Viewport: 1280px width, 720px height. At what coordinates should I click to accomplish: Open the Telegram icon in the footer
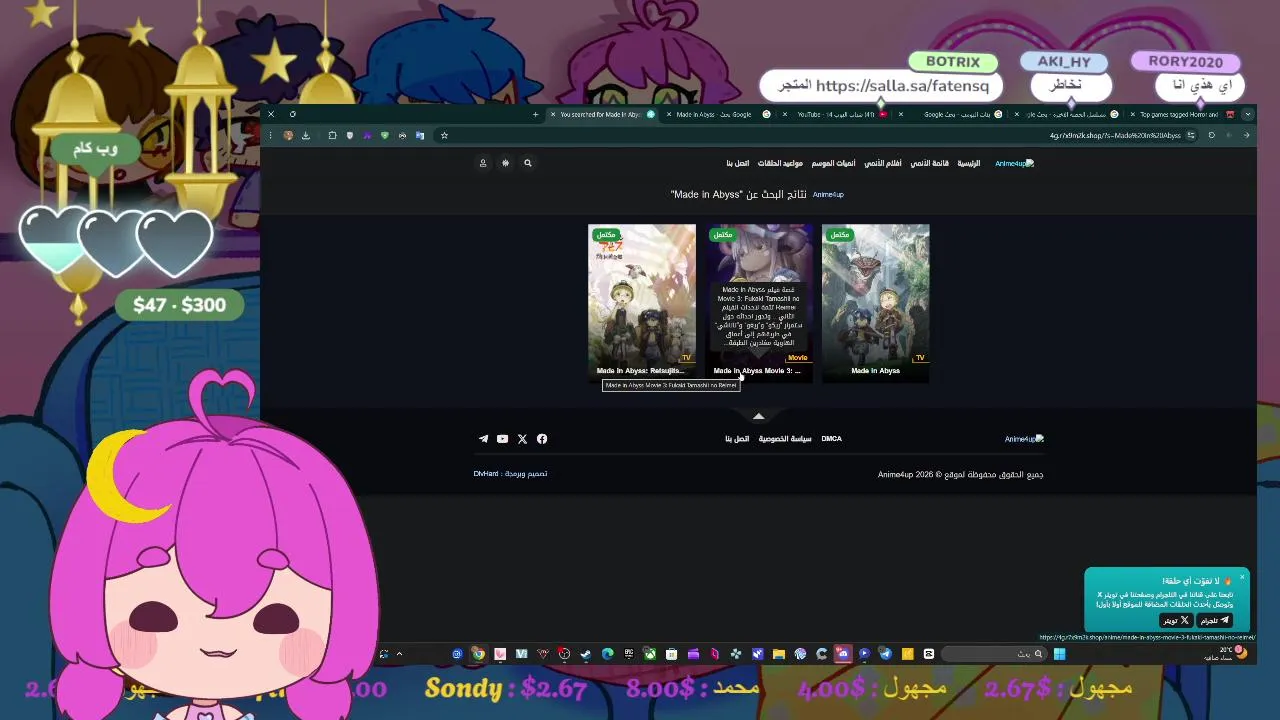click(483, 439)
